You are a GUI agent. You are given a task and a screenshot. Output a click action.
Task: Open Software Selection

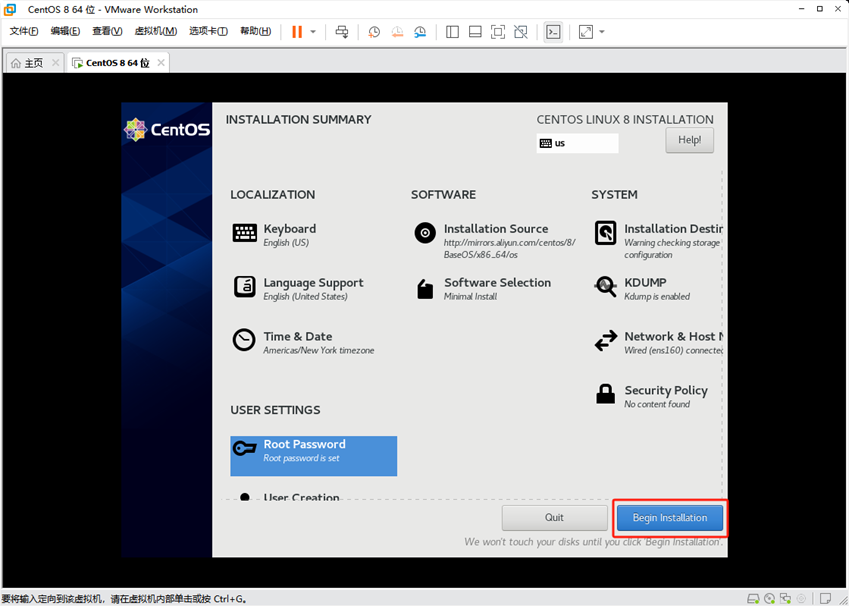point(482,288)
